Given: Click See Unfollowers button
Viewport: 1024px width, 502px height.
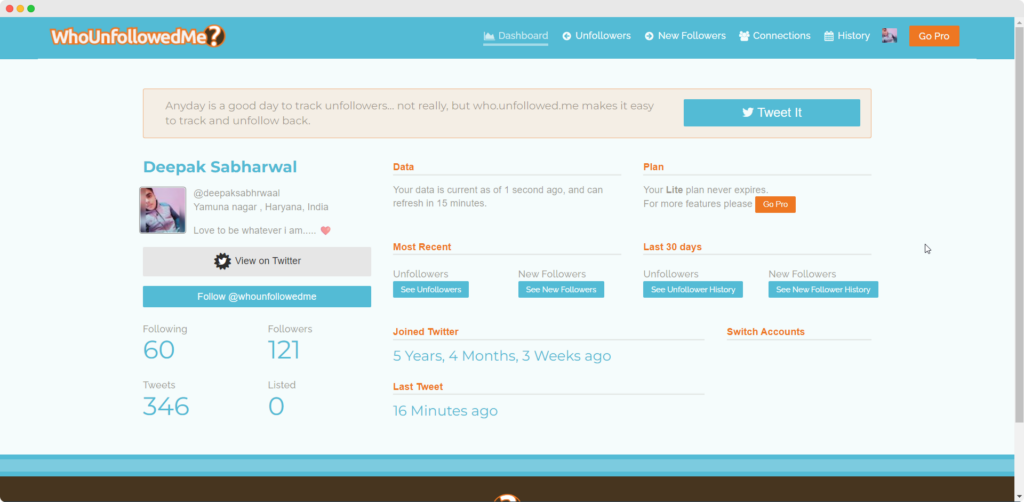Looking at the screenshot, I should point(430,289).
